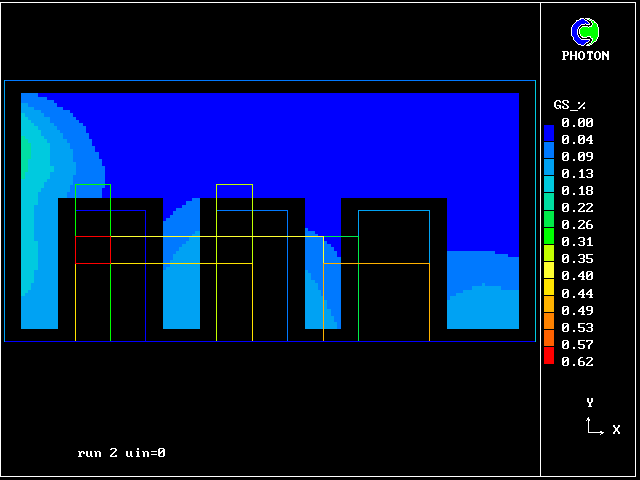The height and width of the screenshot is (480, 640).
Task: Click the 0.35 legend value label
Action: pyautogui.click(x=577, y=259)
